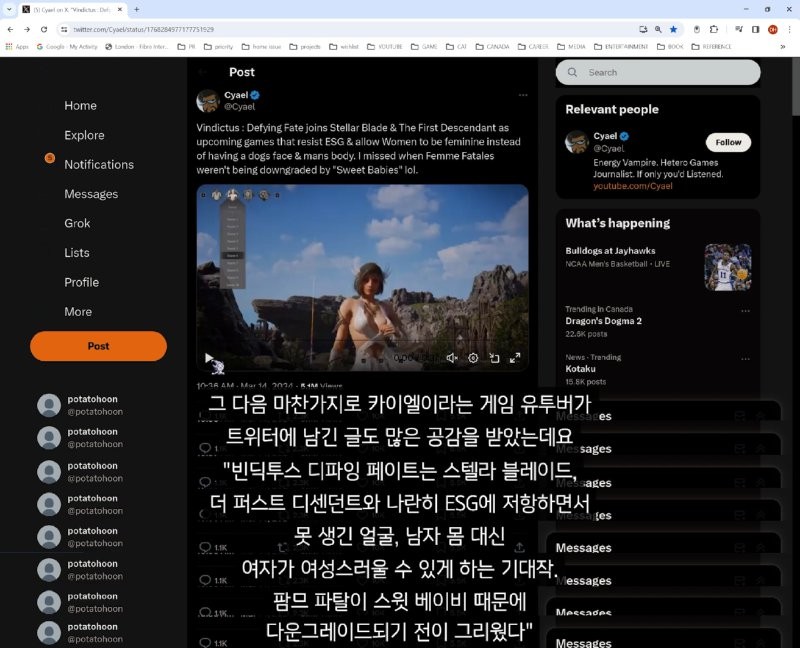
Task: Open the Apps shortcut in bookmarks bar
Action: [17, 46]
